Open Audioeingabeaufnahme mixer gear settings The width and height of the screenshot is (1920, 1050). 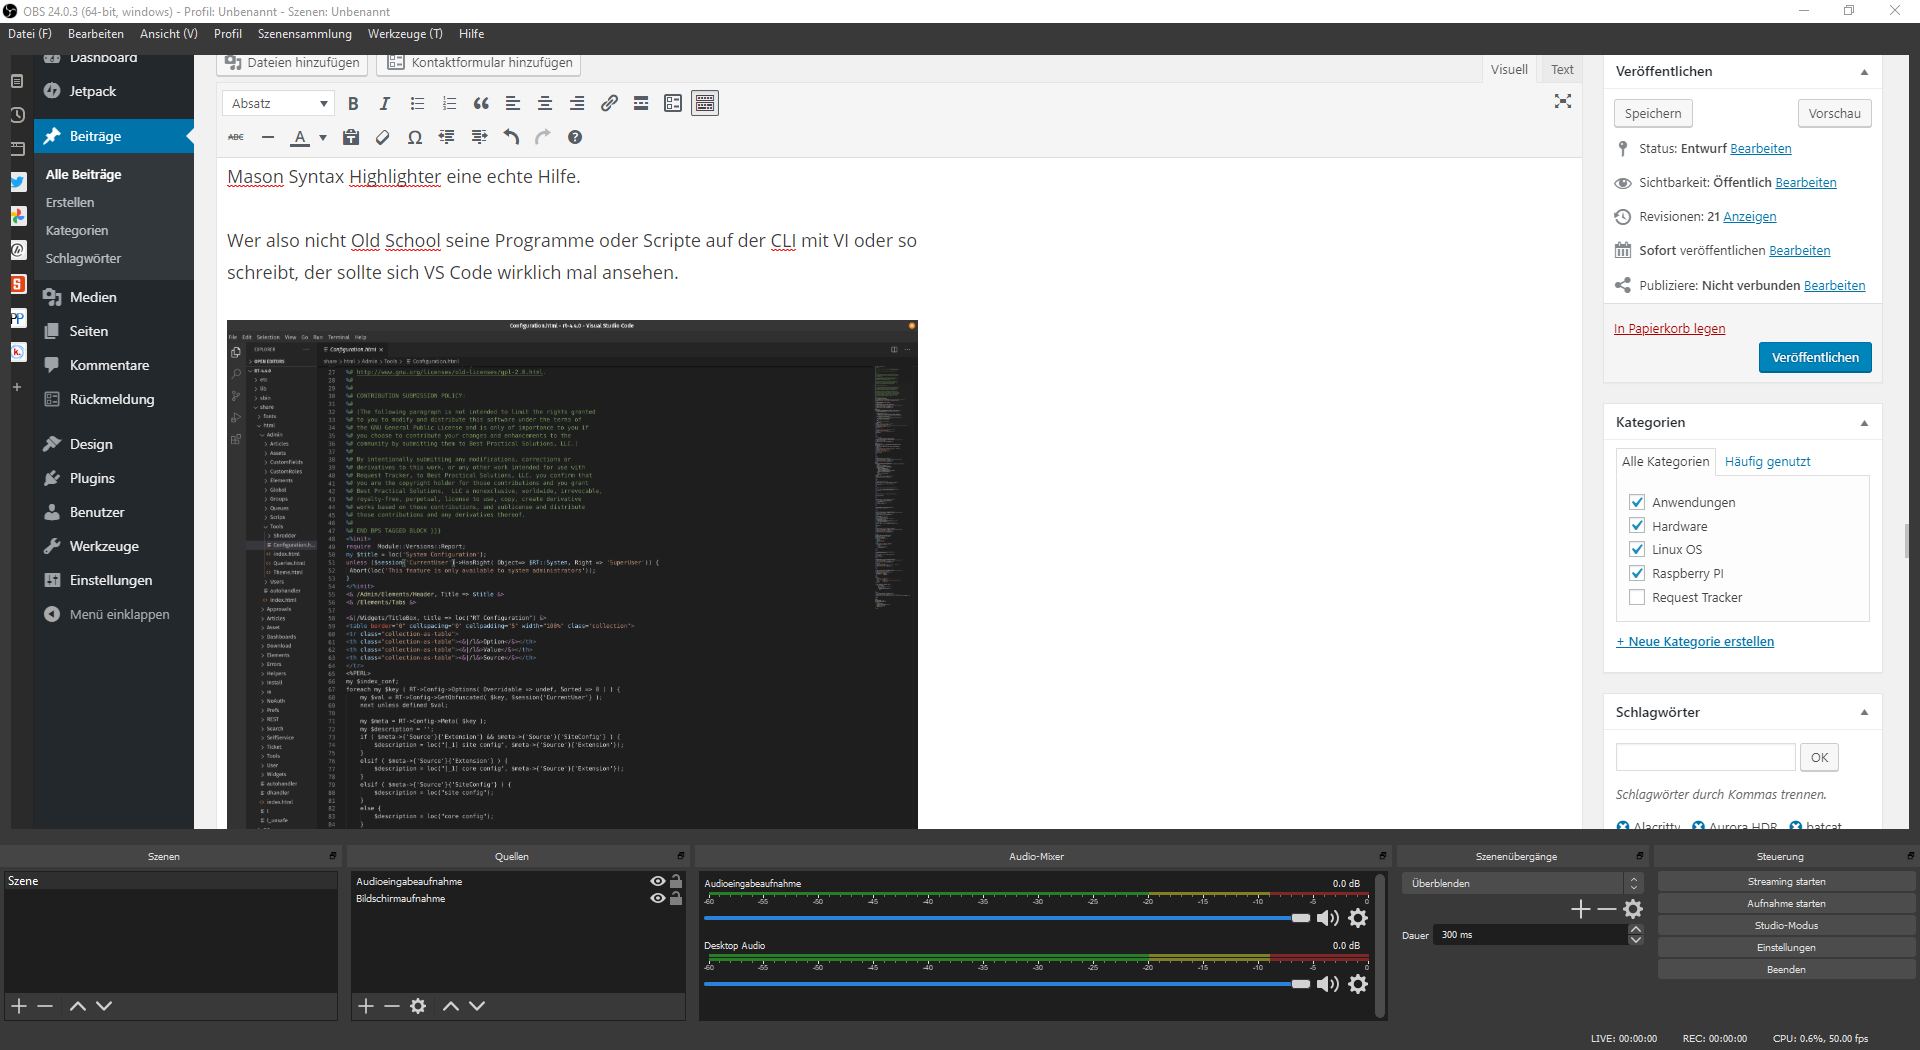click(1358, 918)
